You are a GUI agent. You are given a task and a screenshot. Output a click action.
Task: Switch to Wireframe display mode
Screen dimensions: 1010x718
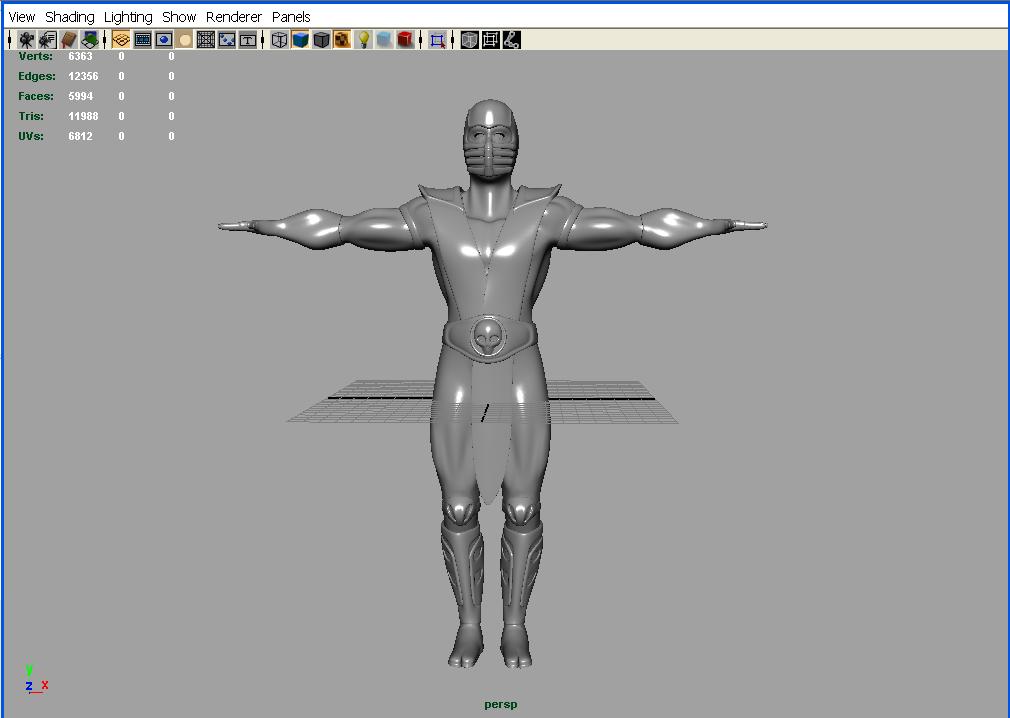279,40
